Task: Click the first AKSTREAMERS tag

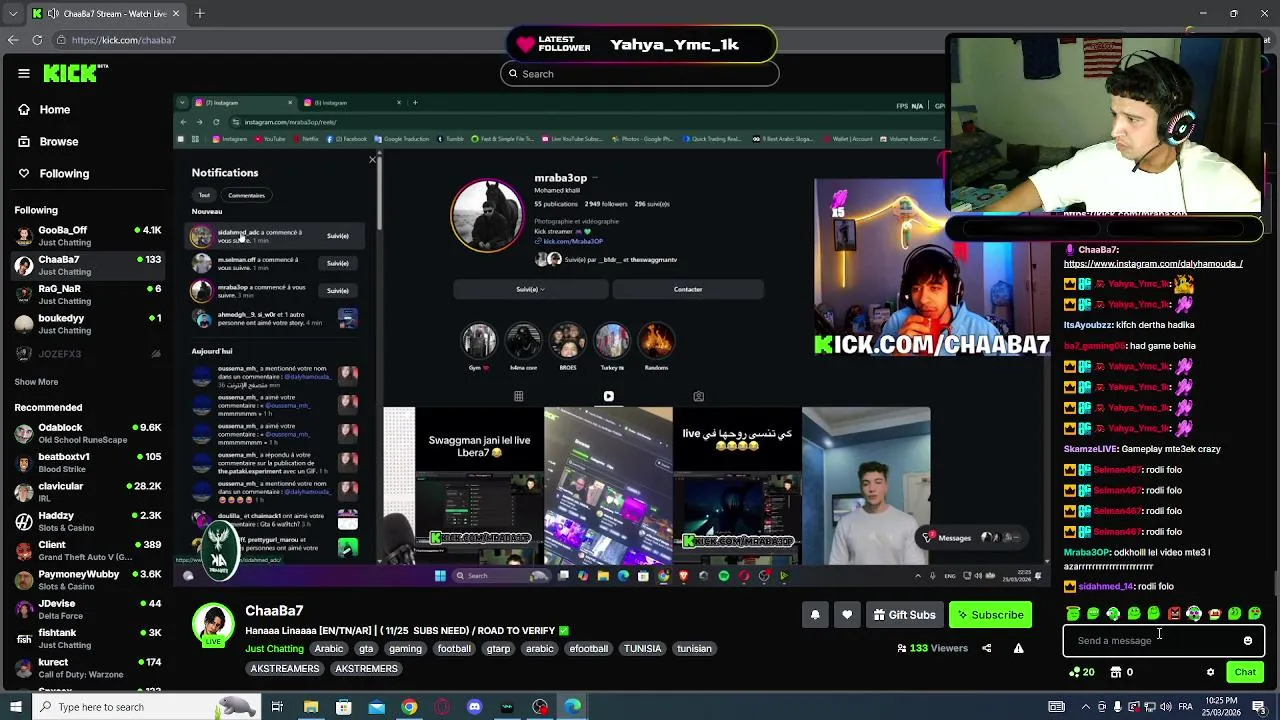Action: click(285, 669)
